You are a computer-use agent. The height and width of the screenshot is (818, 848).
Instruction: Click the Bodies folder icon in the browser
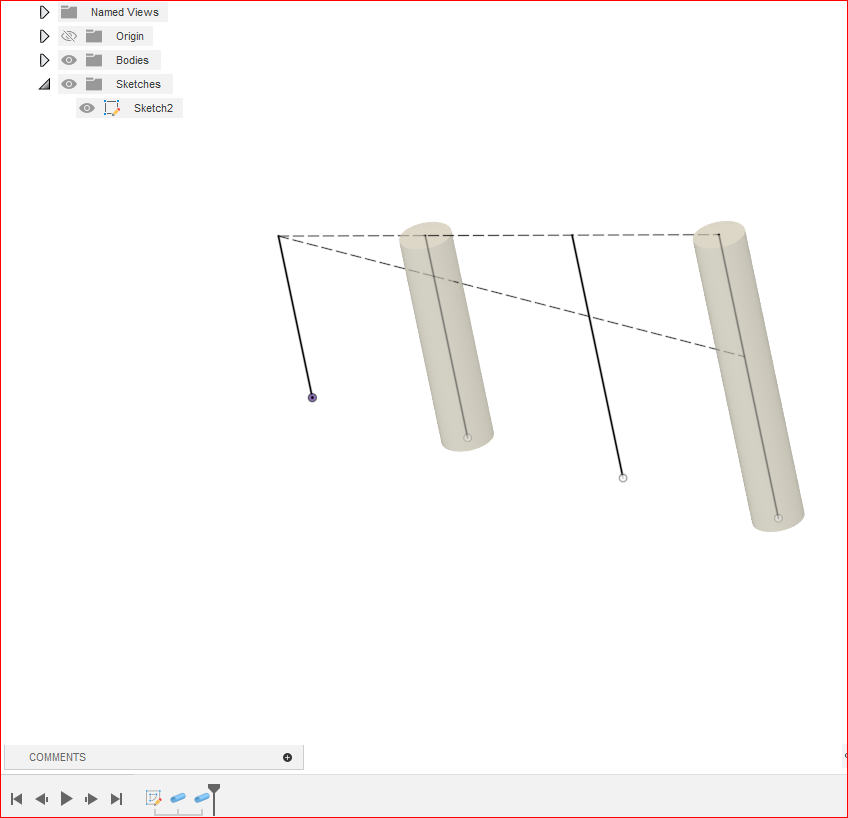tap(93, 59)
